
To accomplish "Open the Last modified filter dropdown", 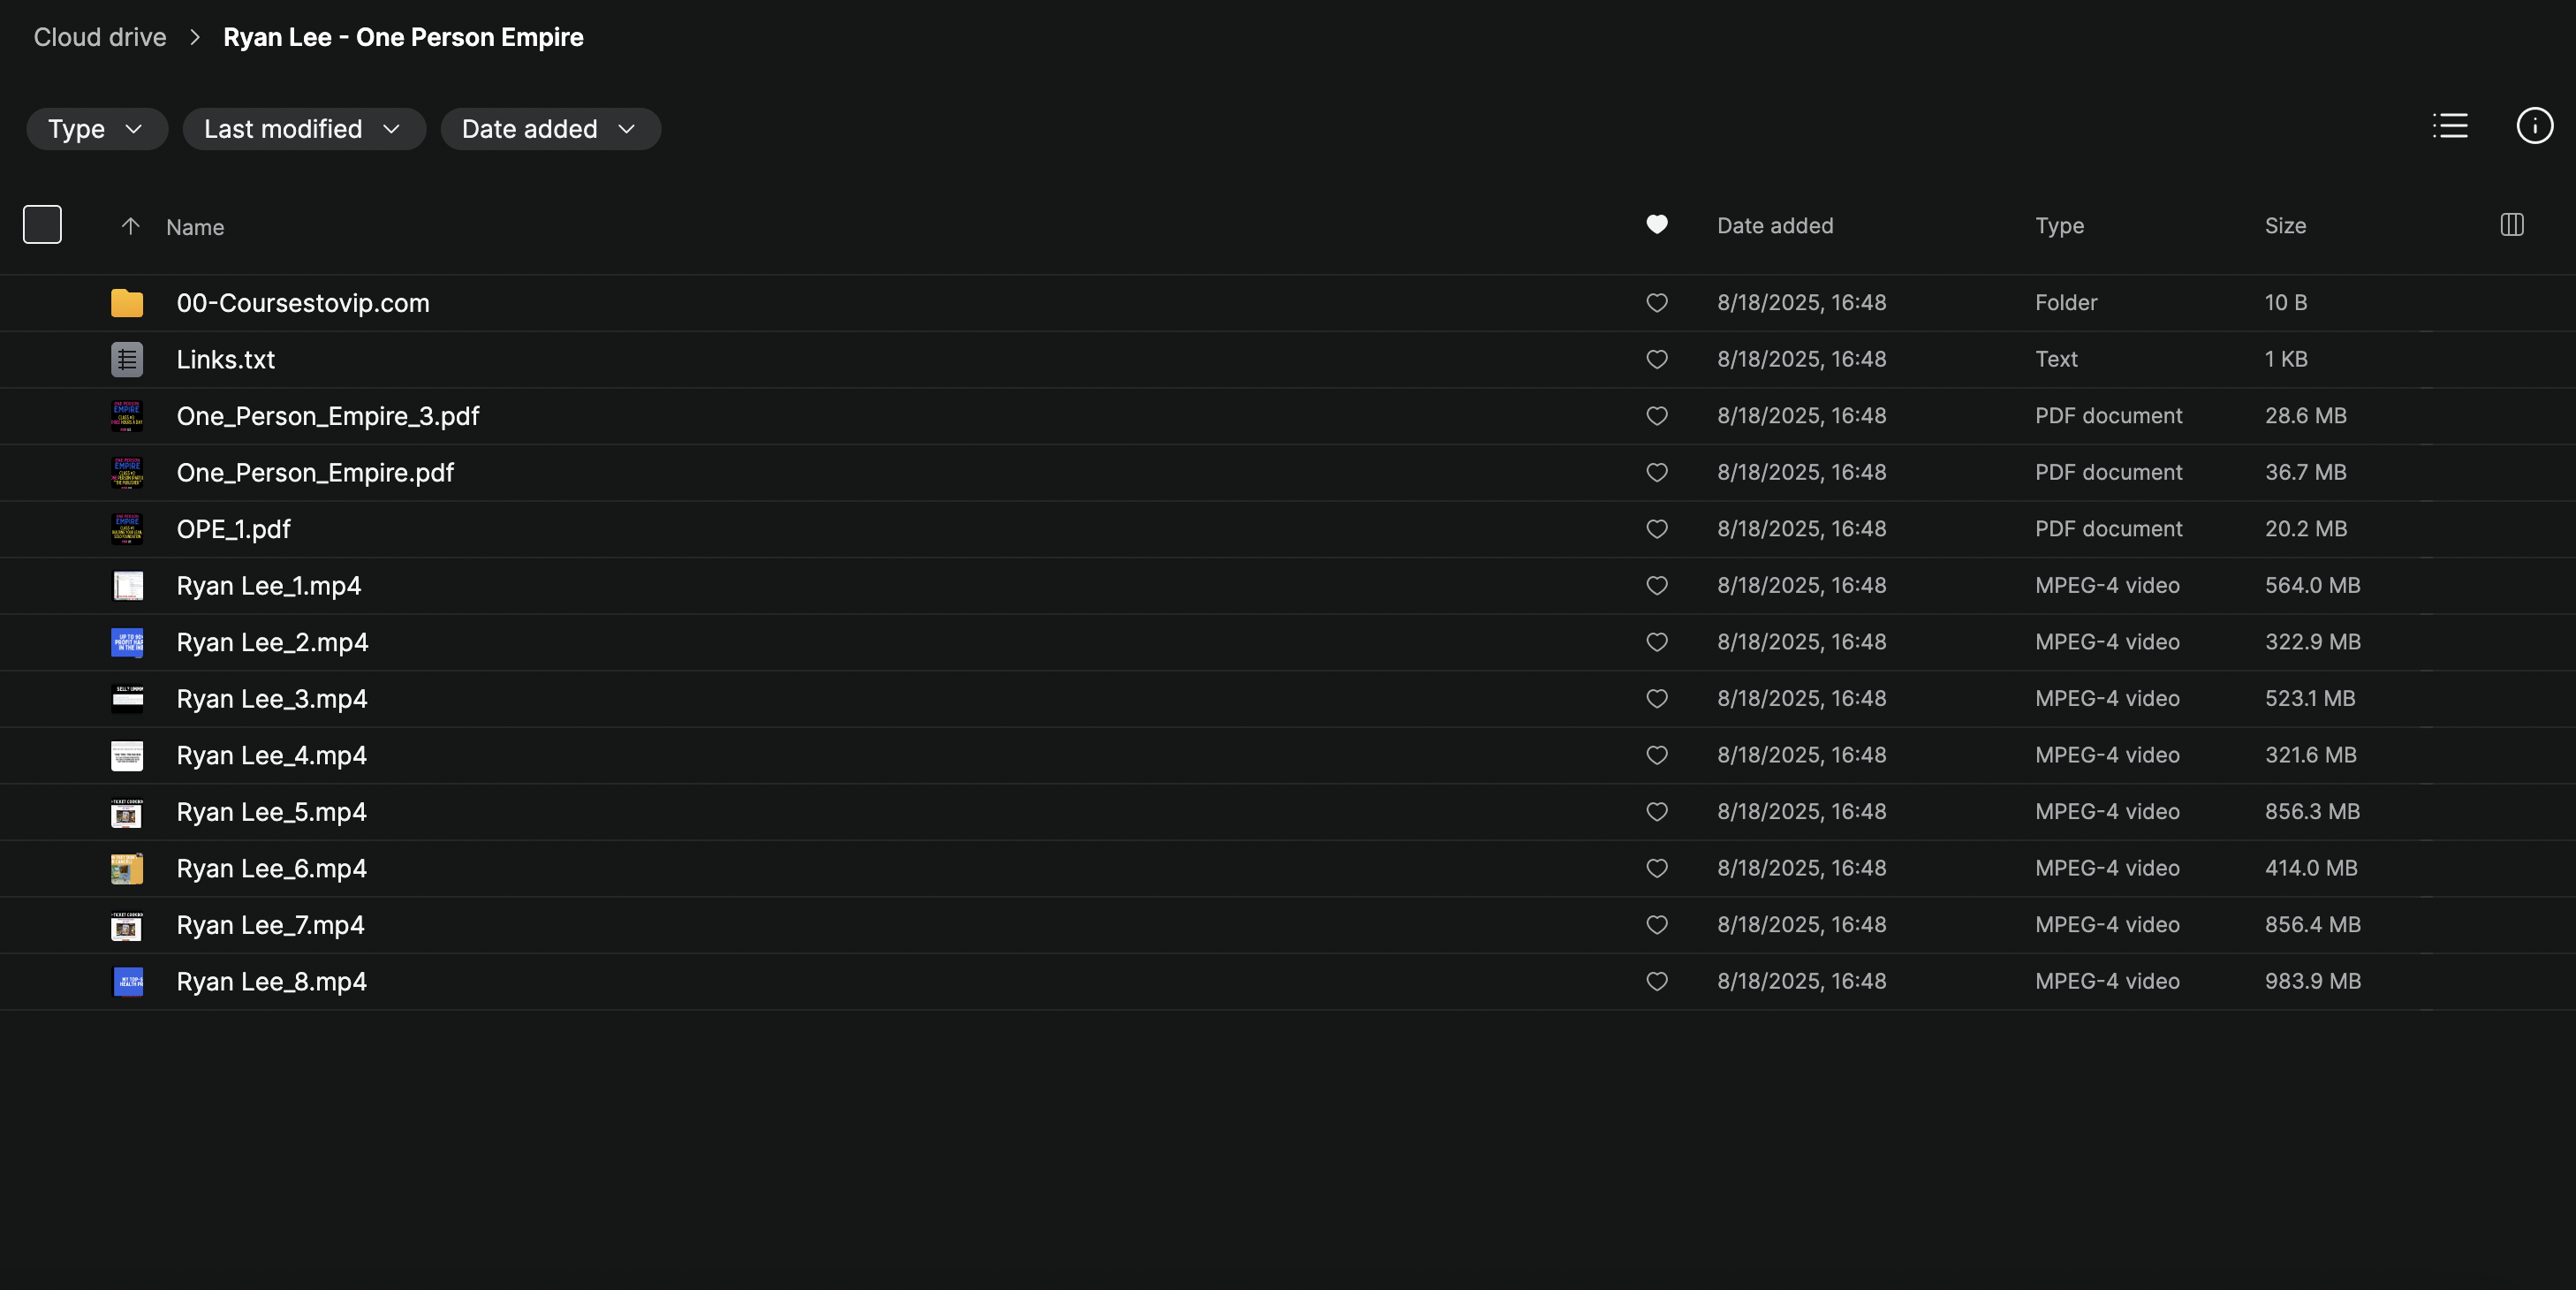I will [x=303, y=129].
